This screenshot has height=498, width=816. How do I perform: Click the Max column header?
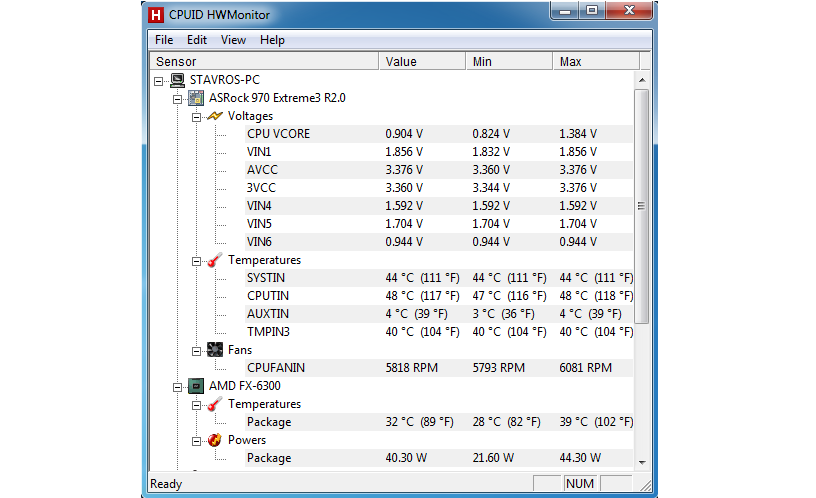[x=596, y=61]
